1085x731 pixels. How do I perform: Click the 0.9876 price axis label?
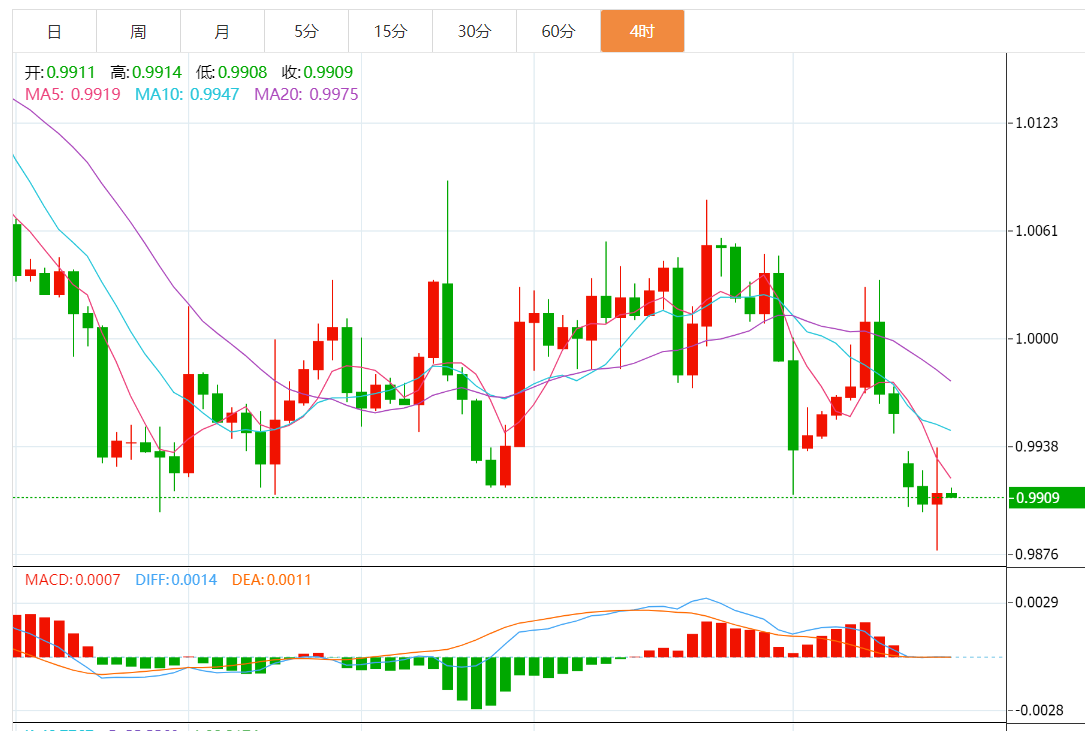pos(1037,554)
